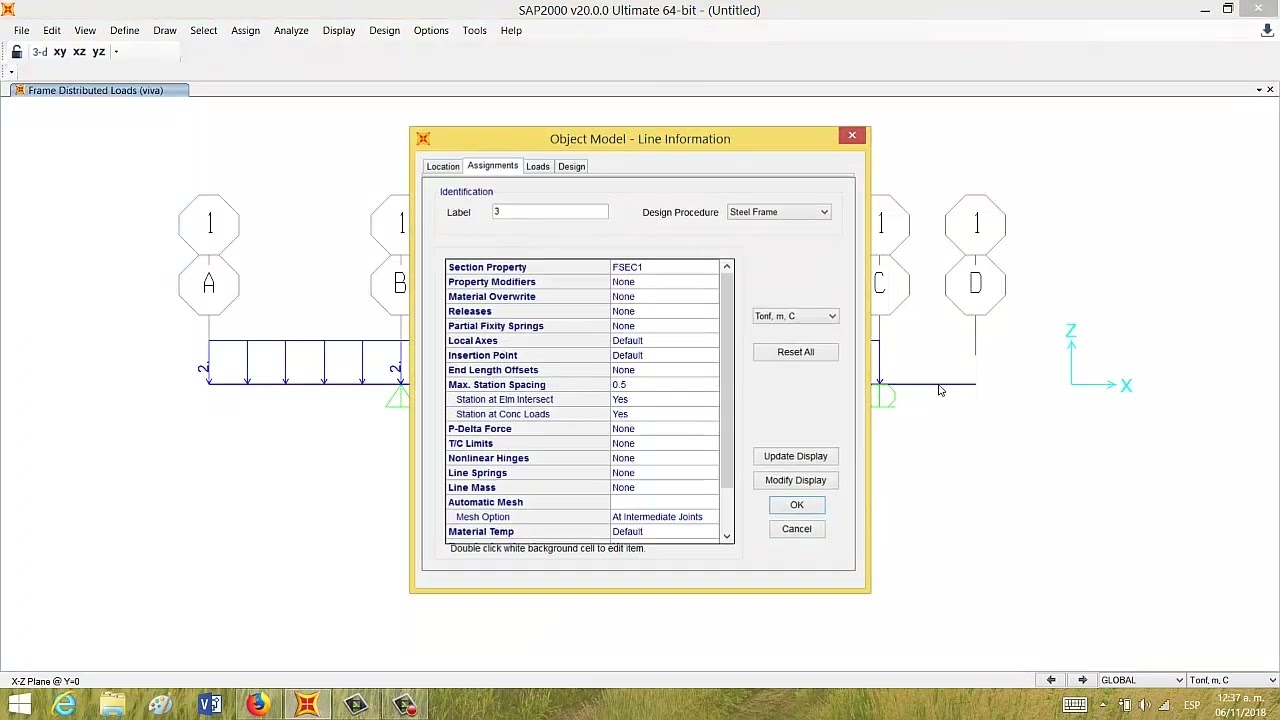Click the Nonlinear Hinges None value
Image resolution: width=1280 pixels, height=720 pixels.
point(664,458)
